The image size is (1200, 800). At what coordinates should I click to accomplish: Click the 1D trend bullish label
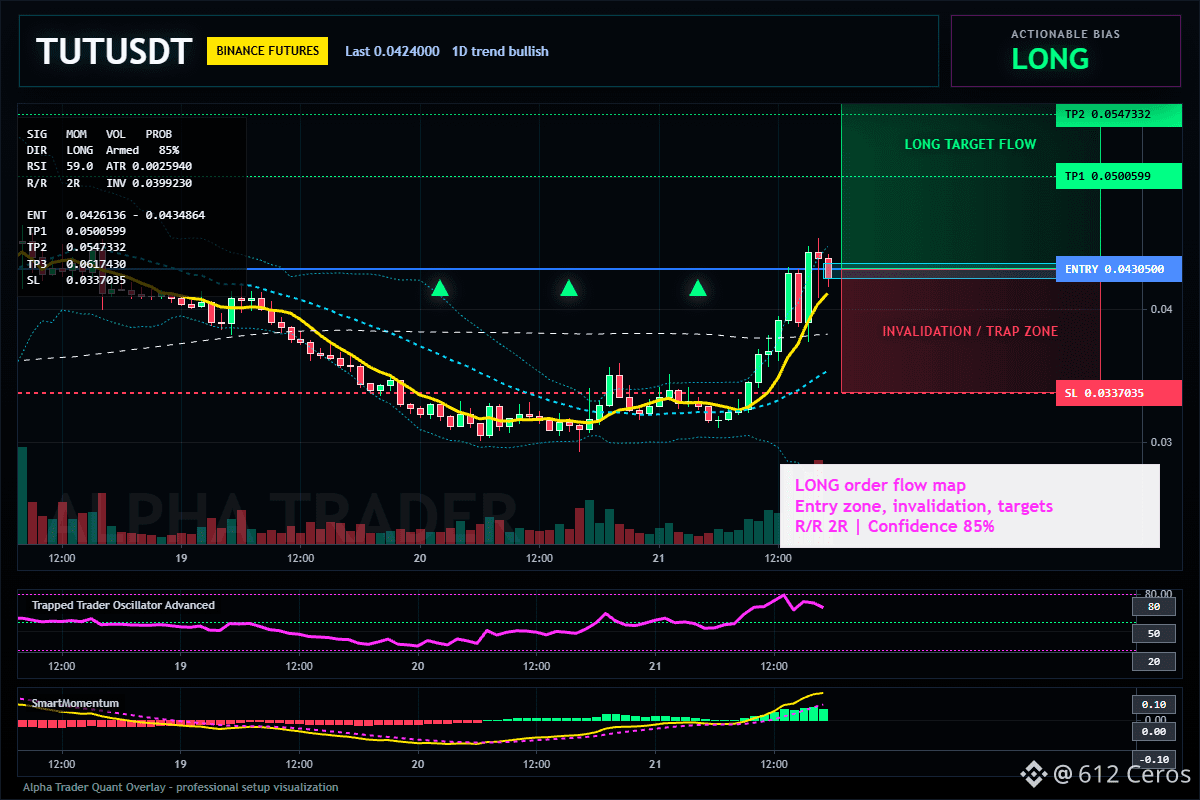pos(500,51)
